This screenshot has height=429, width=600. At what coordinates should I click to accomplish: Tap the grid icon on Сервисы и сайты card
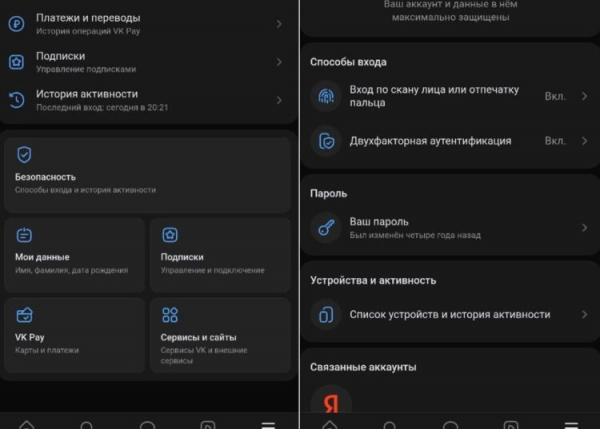(x=170, y=315)
